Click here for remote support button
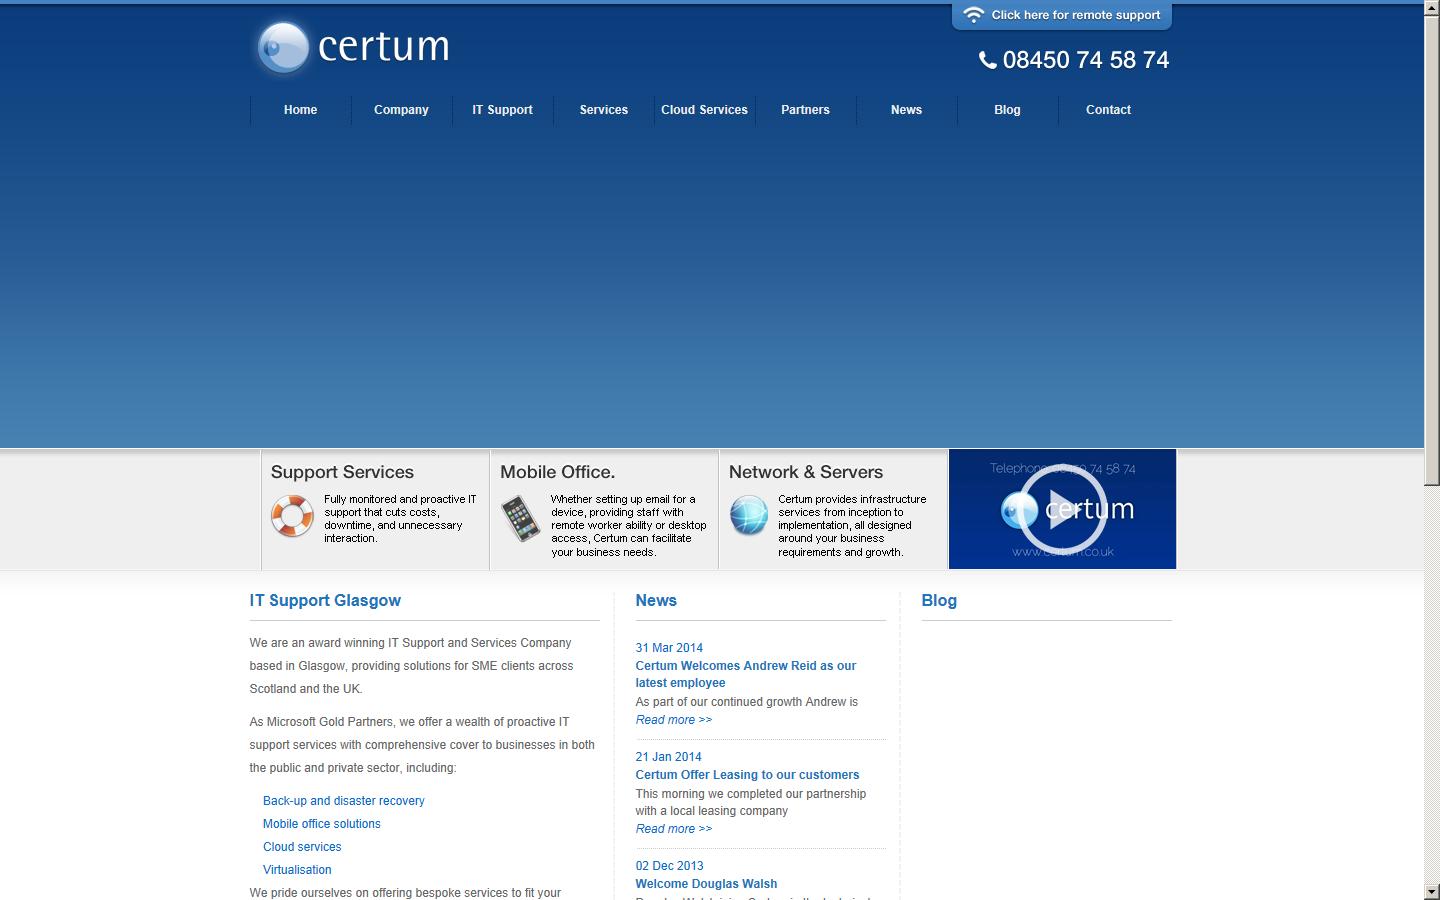1440x900 pixels. point(1062,15)
